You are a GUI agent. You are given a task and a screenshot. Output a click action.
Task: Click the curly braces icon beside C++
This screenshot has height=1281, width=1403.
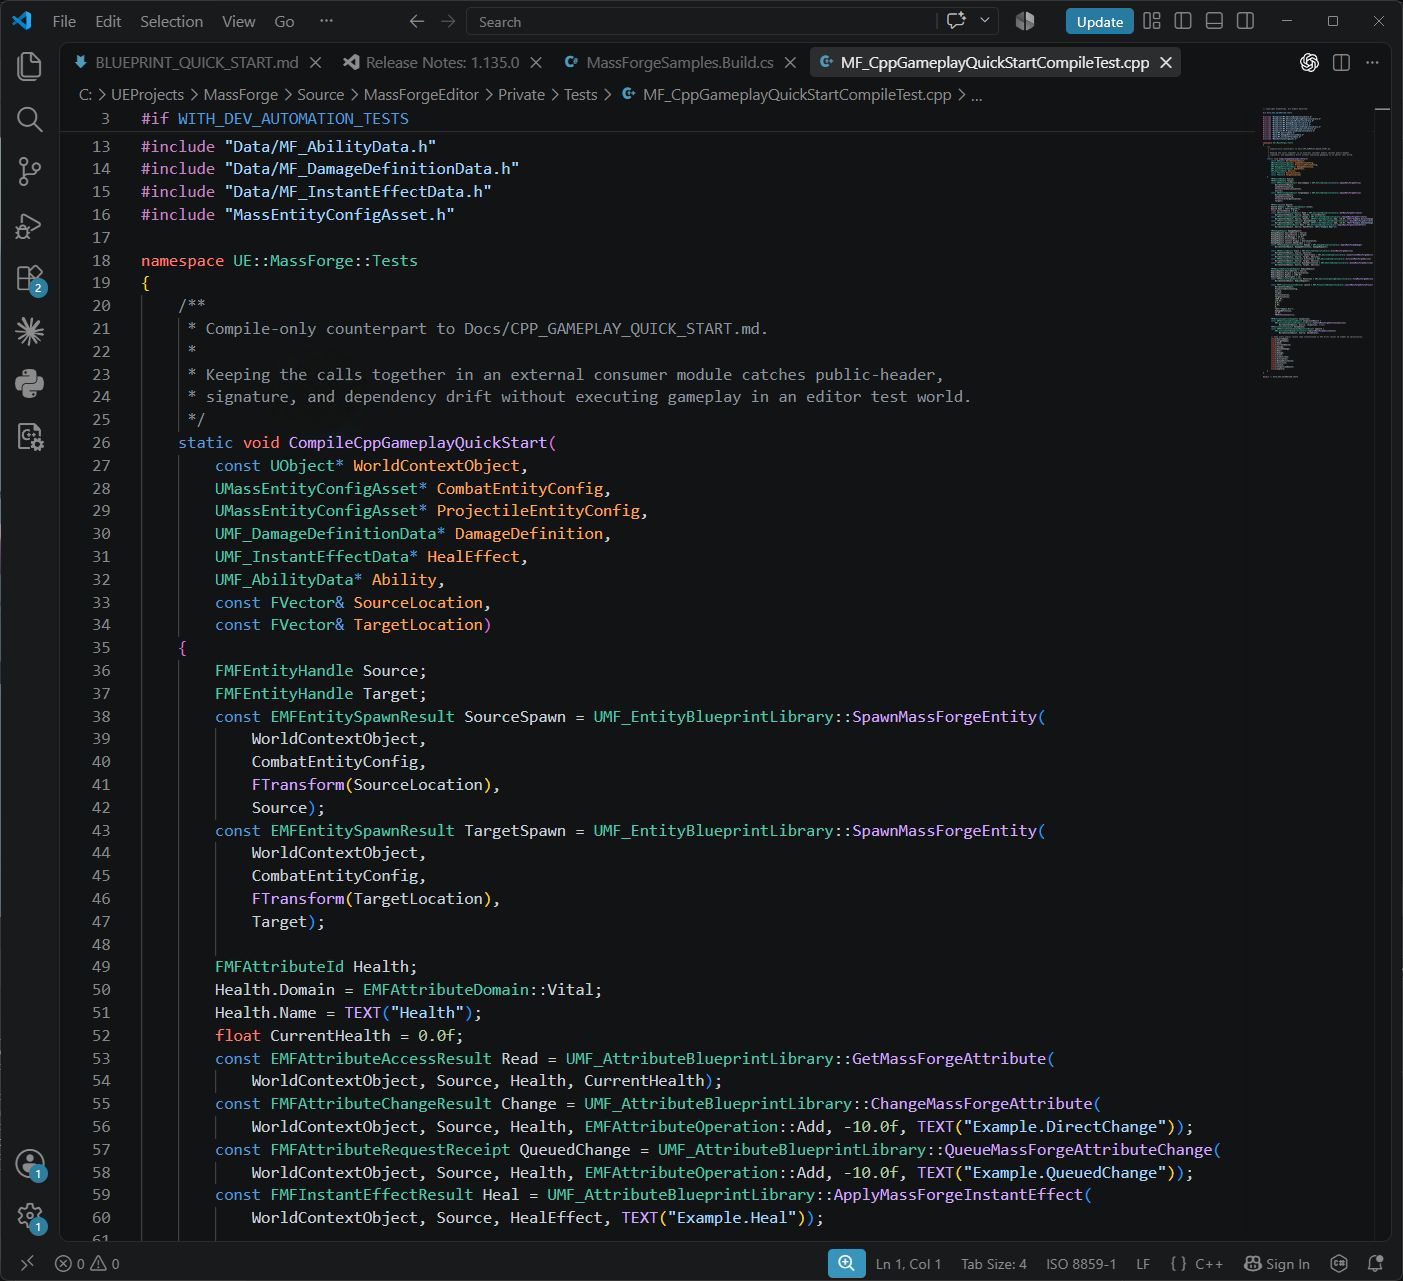pyautogui.click(x=1178, y=1263)
